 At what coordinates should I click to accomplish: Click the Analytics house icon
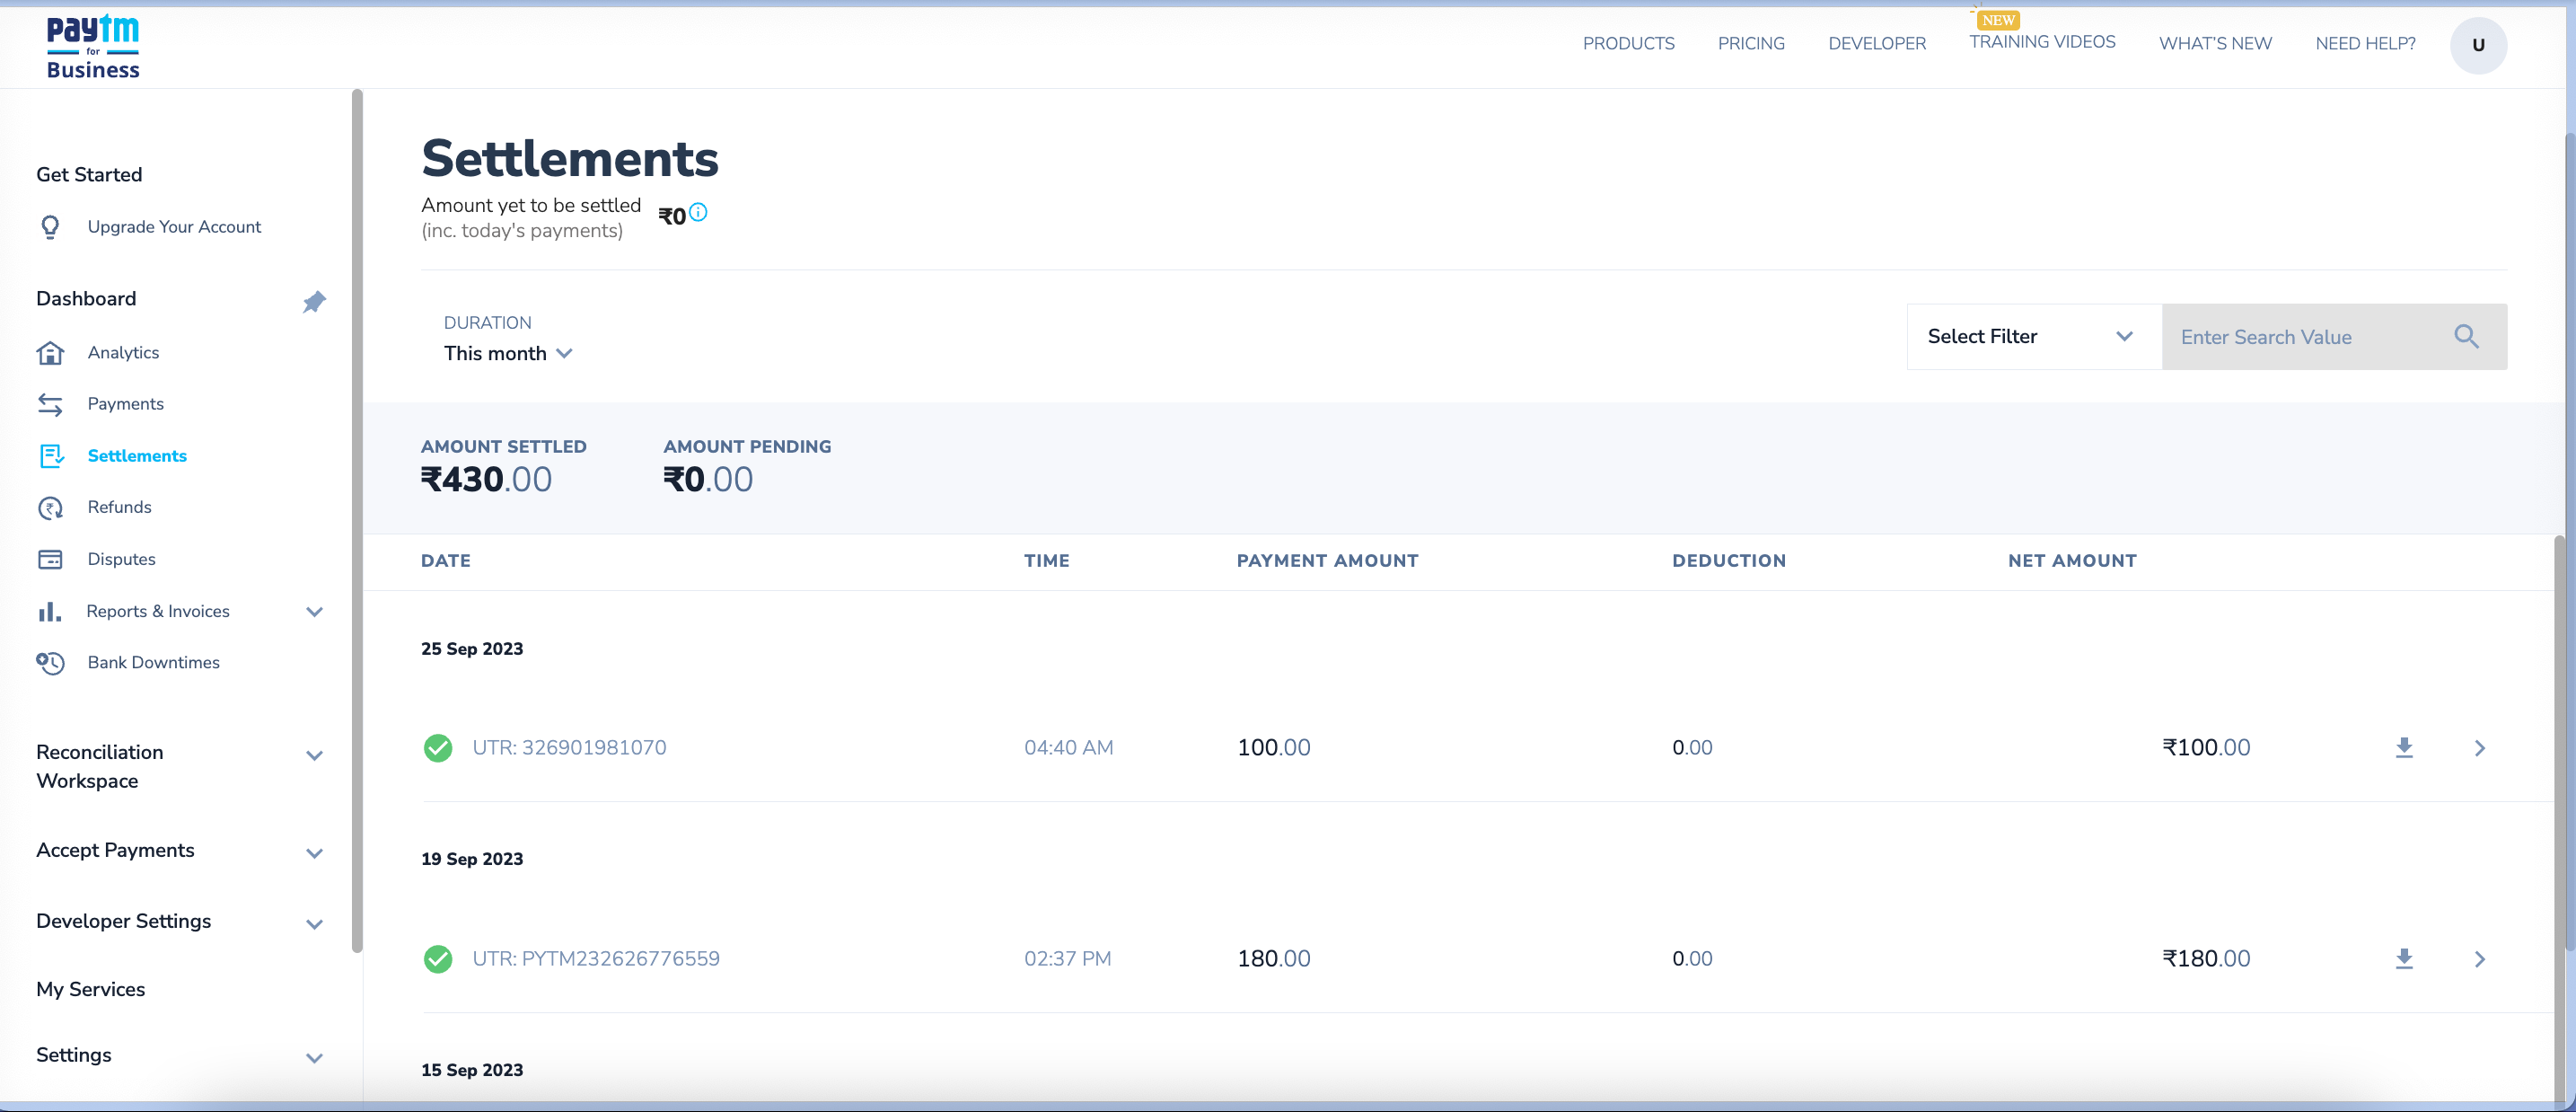[50, 353]
